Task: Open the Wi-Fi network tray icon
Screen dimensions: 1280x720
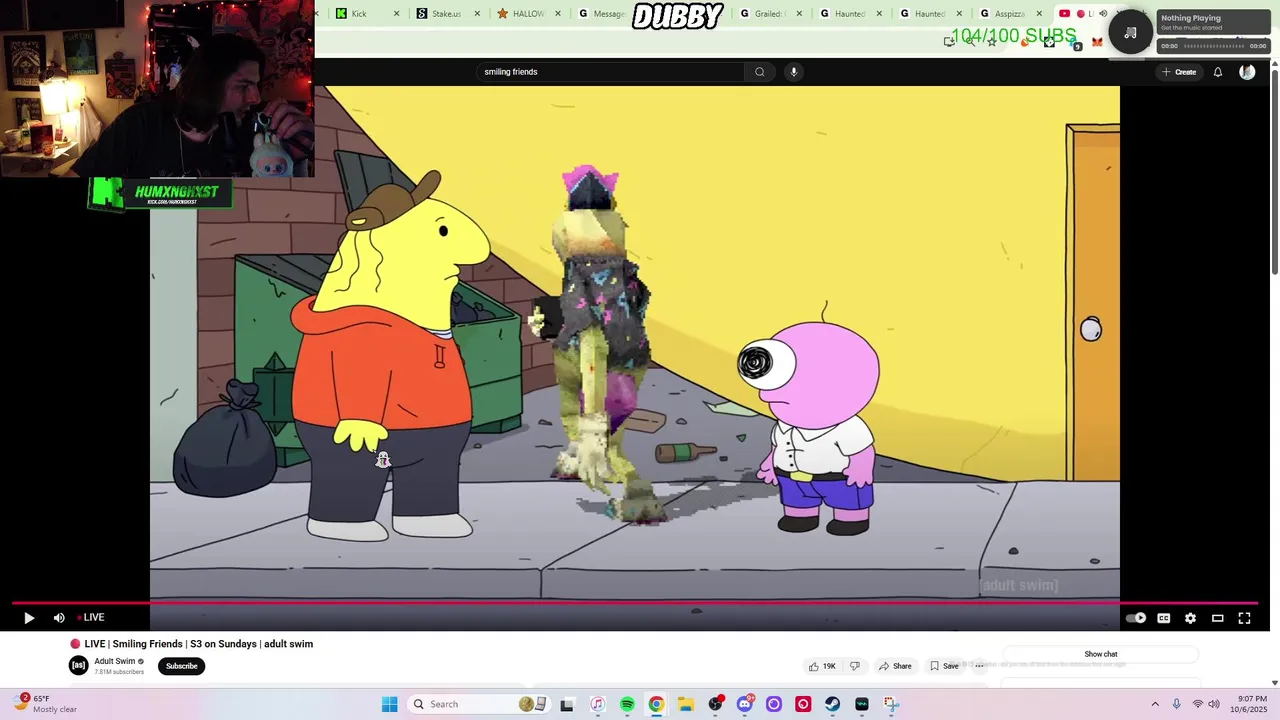Action: [1198, 704]
